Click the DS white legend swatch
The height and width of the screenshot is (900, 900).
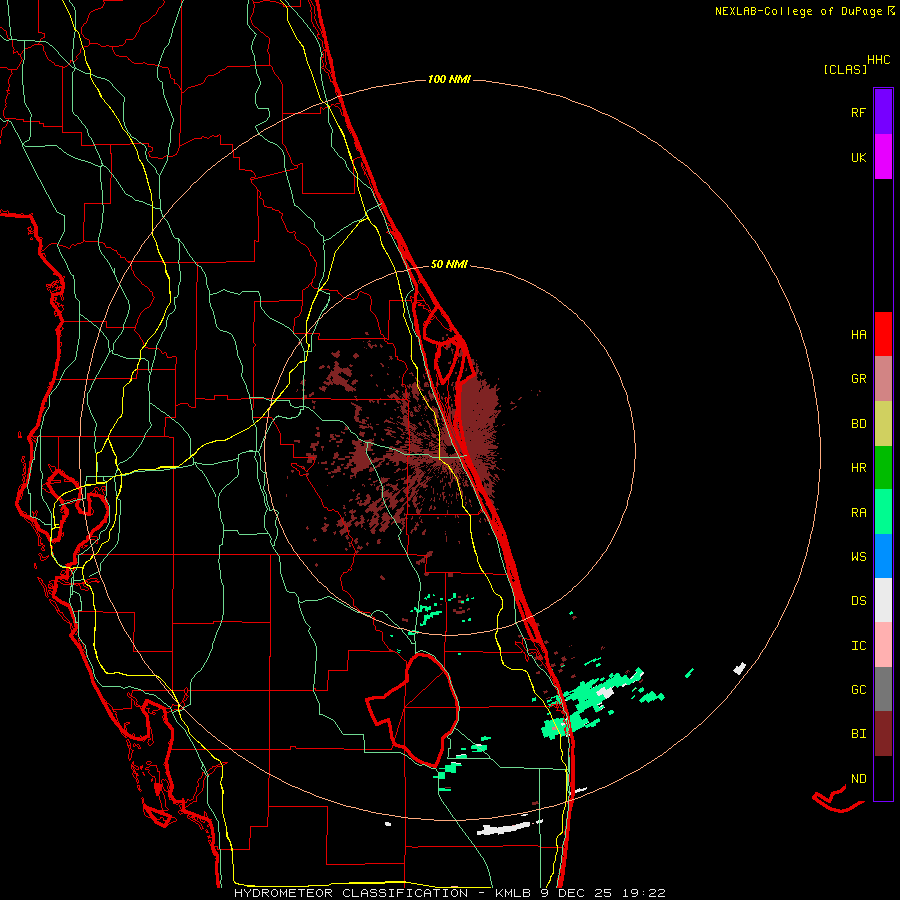tap(883, 600)
